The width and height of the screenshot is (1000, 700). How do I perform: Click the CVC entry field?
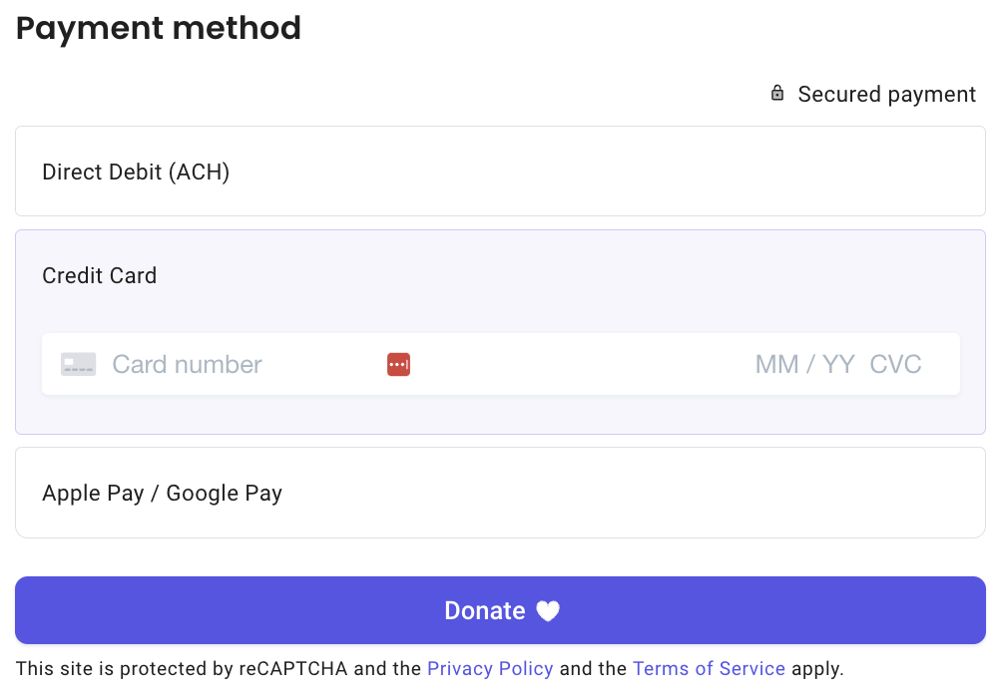(895, 364)
